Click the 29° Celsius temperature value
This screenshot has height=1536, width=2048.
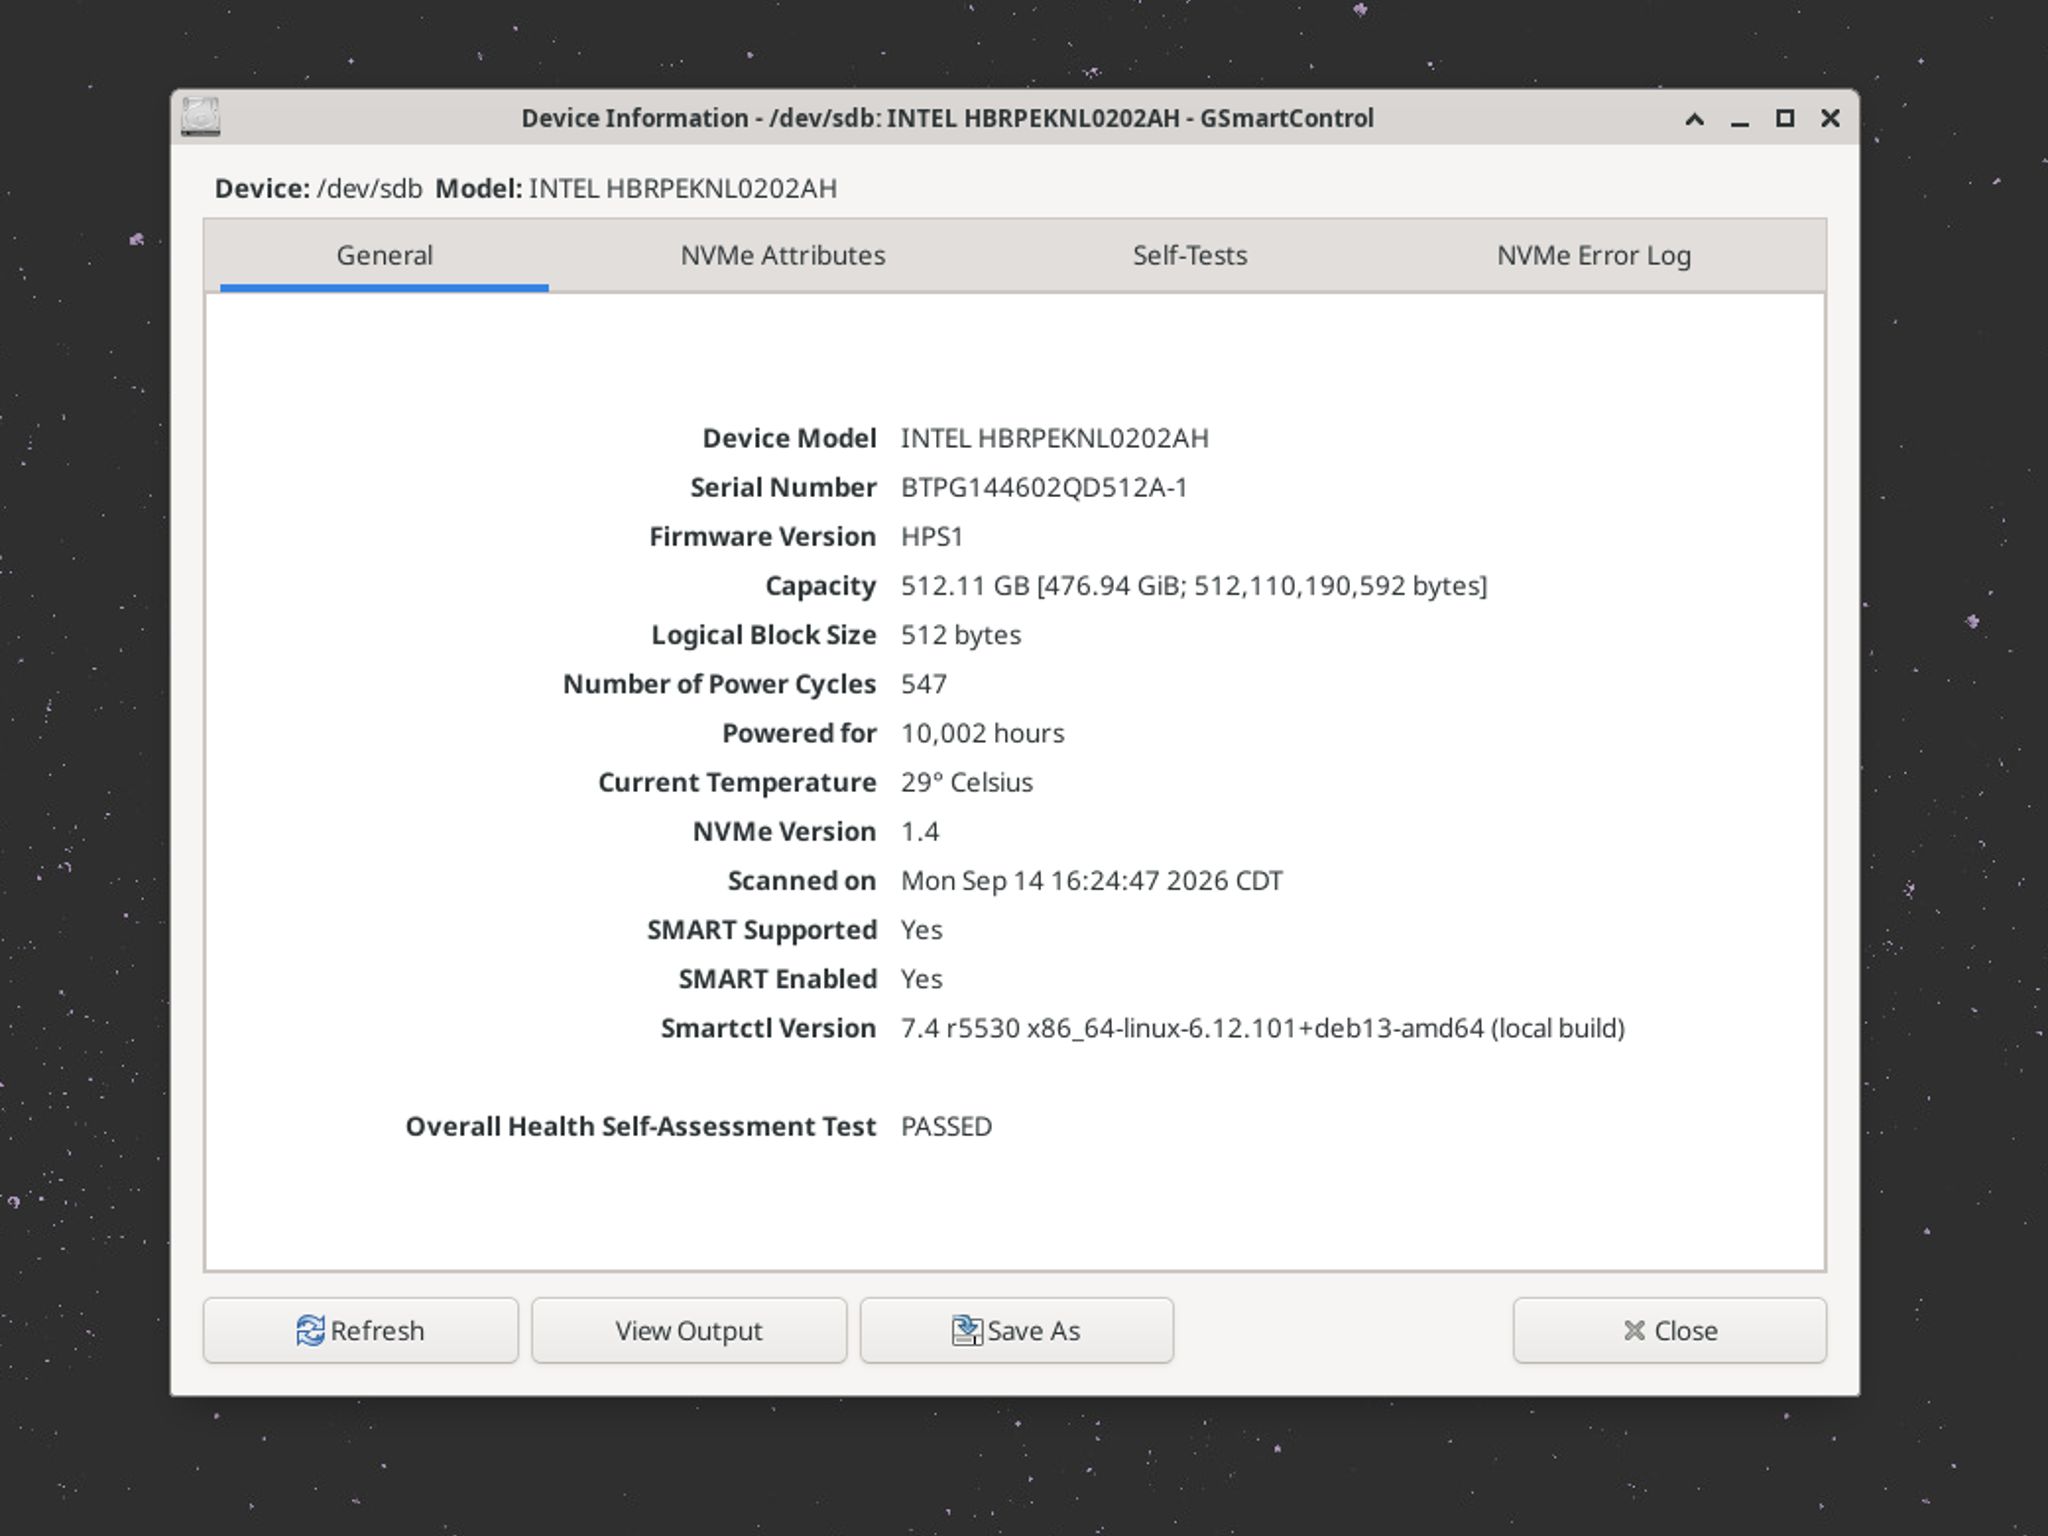(967, 782)
